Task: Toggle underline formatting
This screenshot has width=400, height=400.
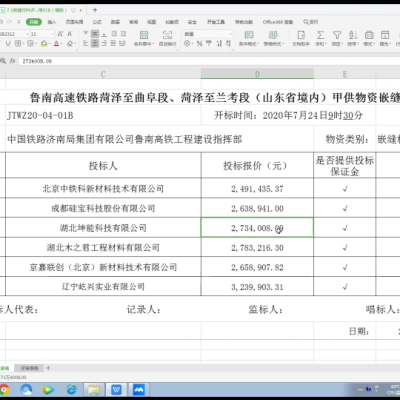Action: [x=8, y=43]
